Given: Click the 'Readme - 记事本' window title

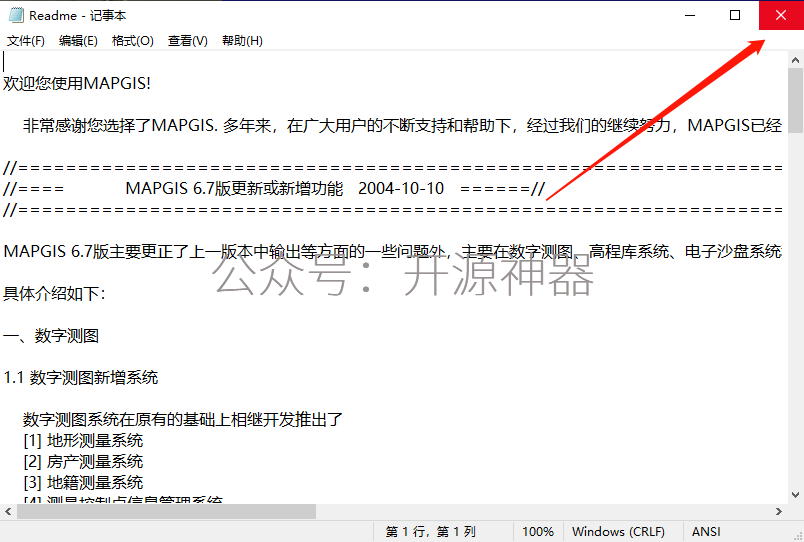Looking at the screenshot, I should [77, 15].
